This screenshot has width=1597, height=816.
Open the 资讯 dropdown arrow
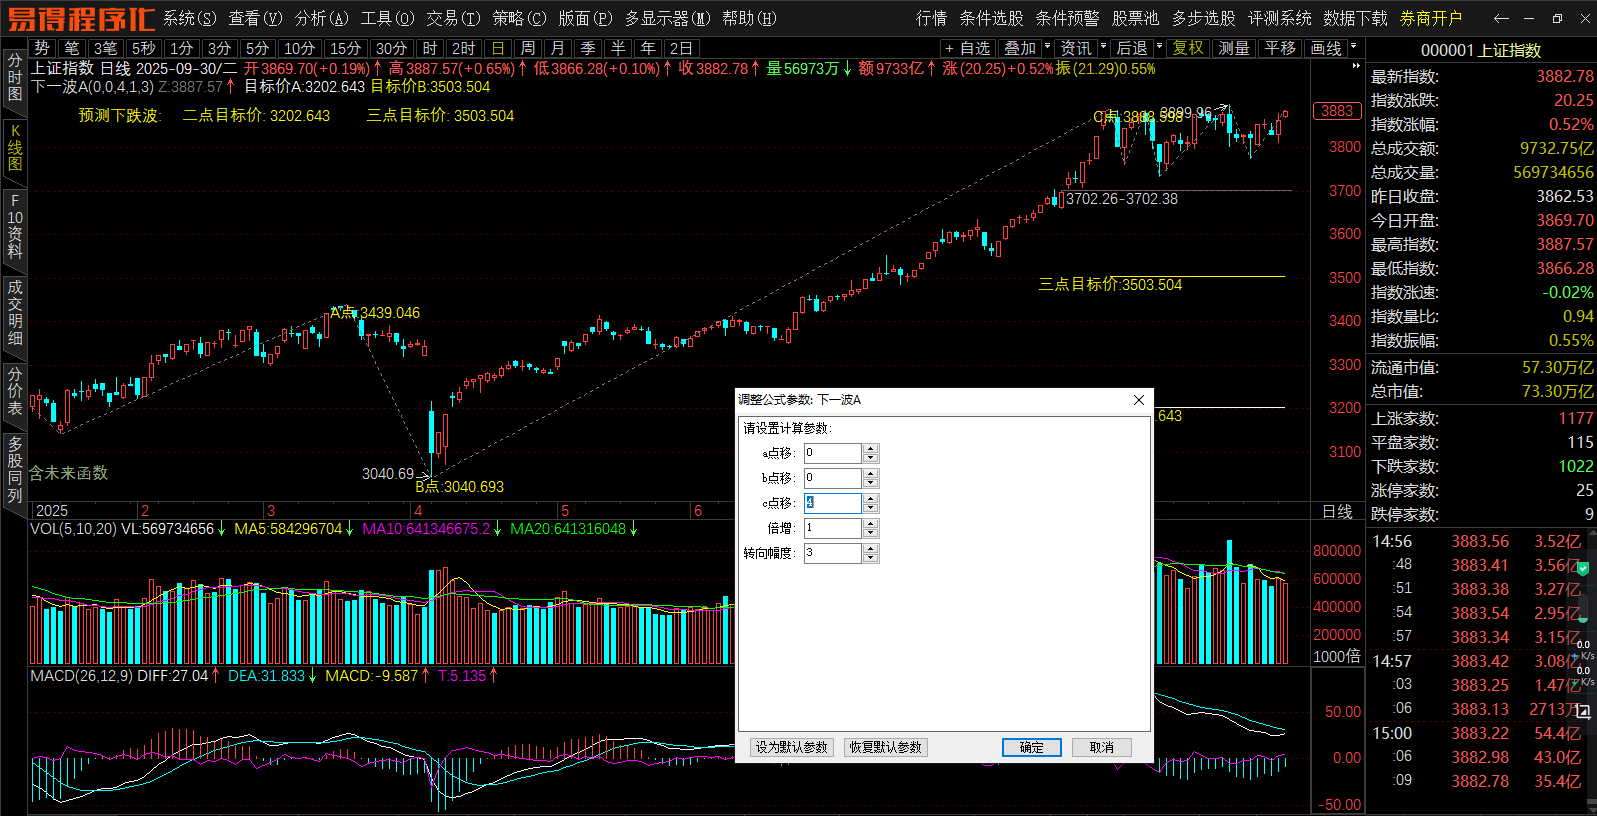(x=1104, y=47)
